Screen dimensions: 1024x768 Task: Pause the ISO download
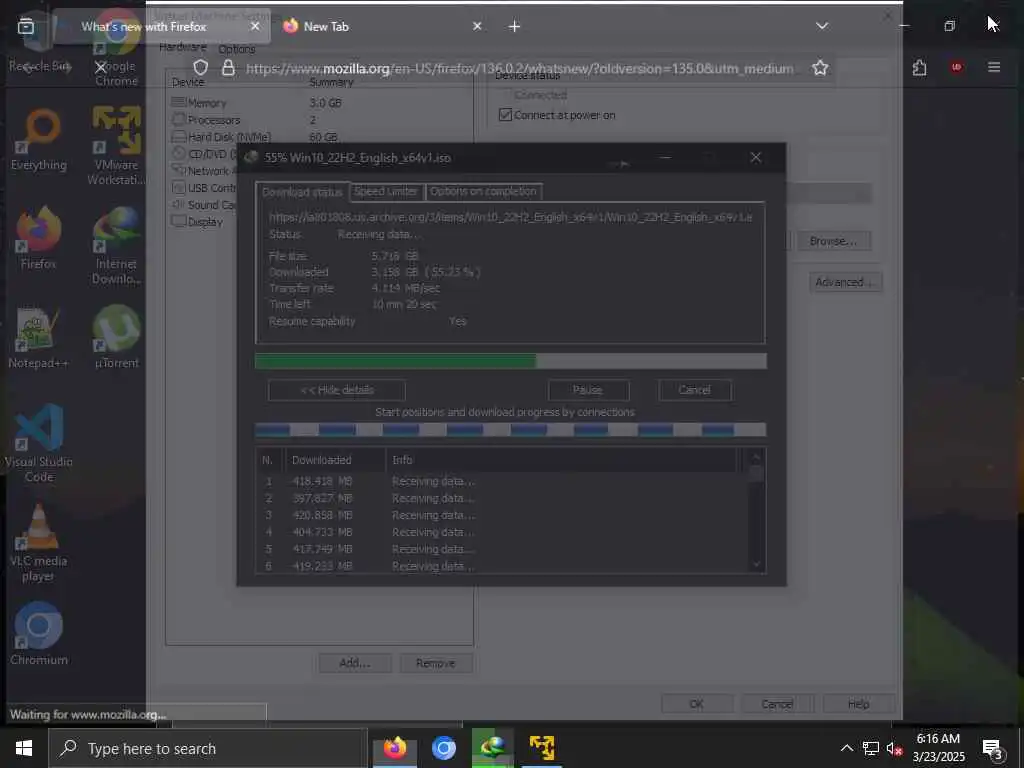click(x=588, y=390)
